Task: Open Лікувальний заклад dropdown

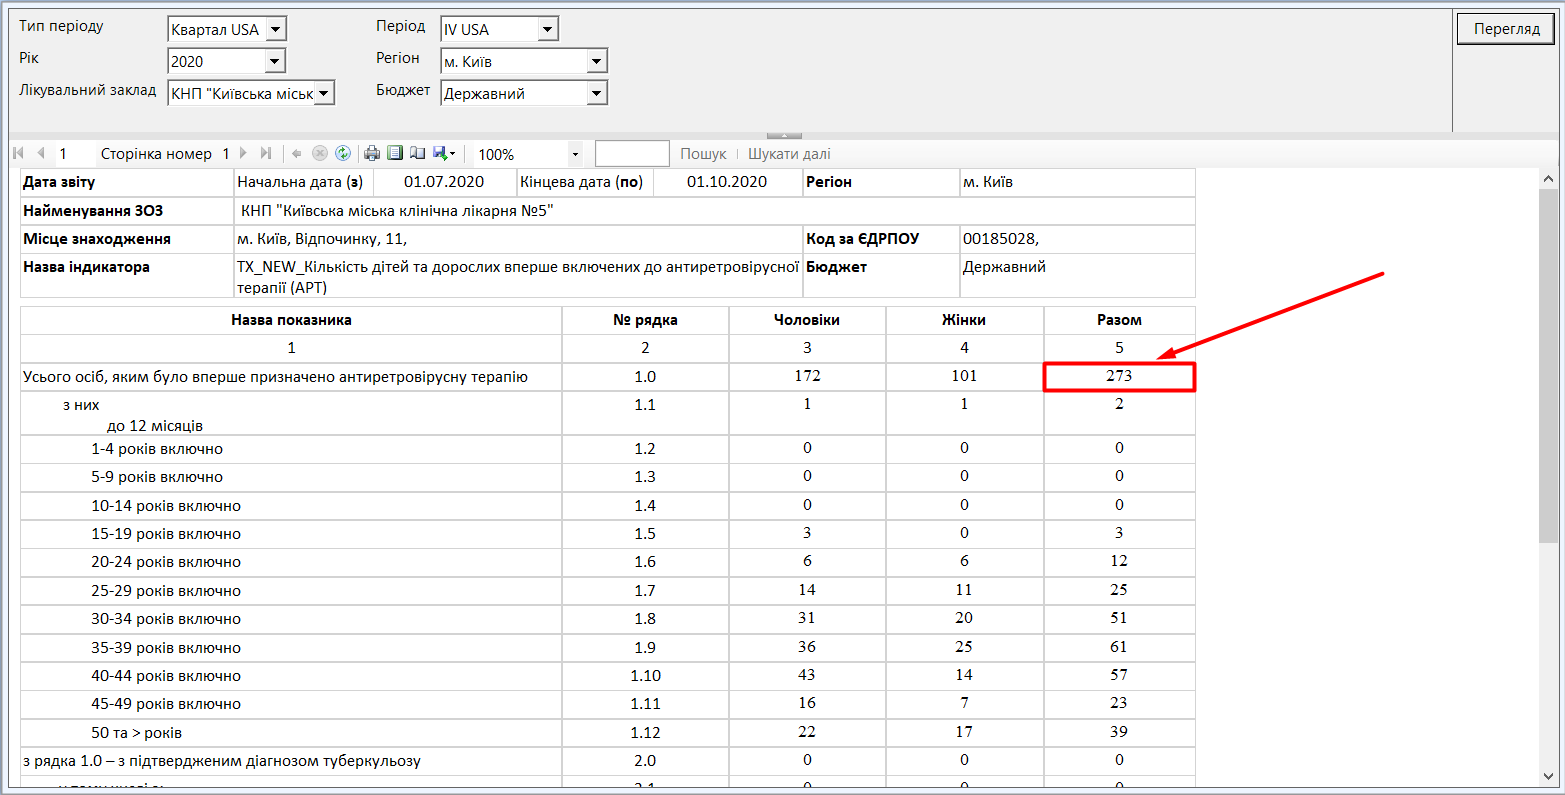Action: click(324, 94)
